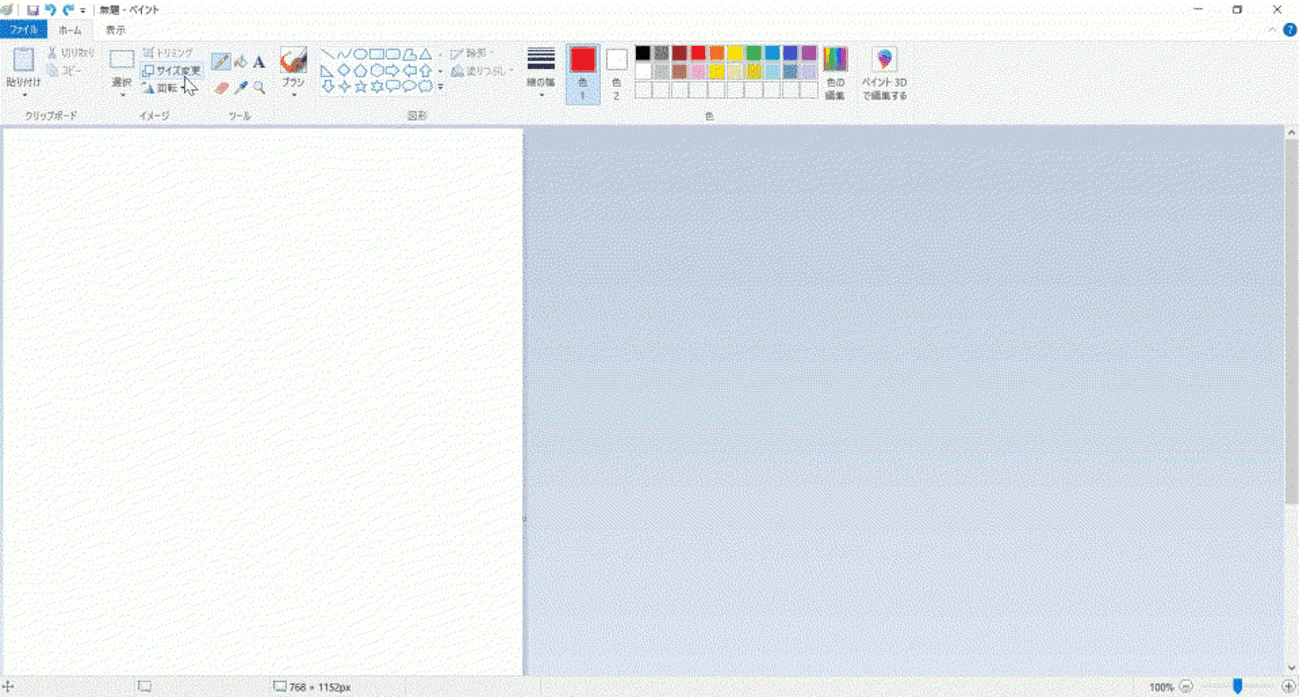1299x697 pixels.
Task: Open the blue Help question mark icon
Action: click(1289, 30)
